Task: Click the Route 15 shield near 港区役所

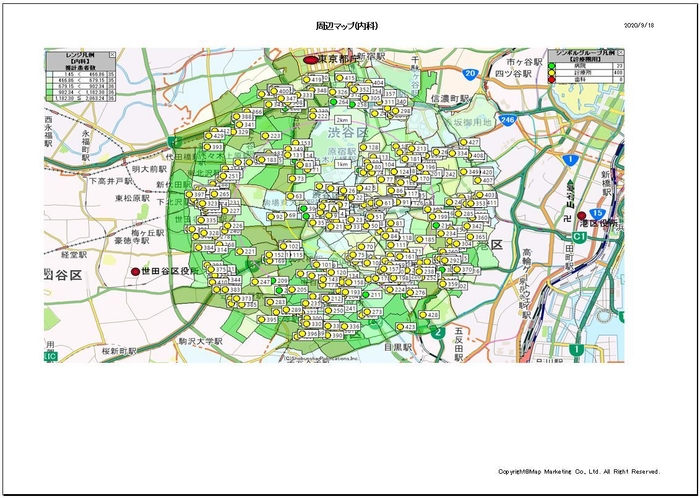Action: point(597,214)
